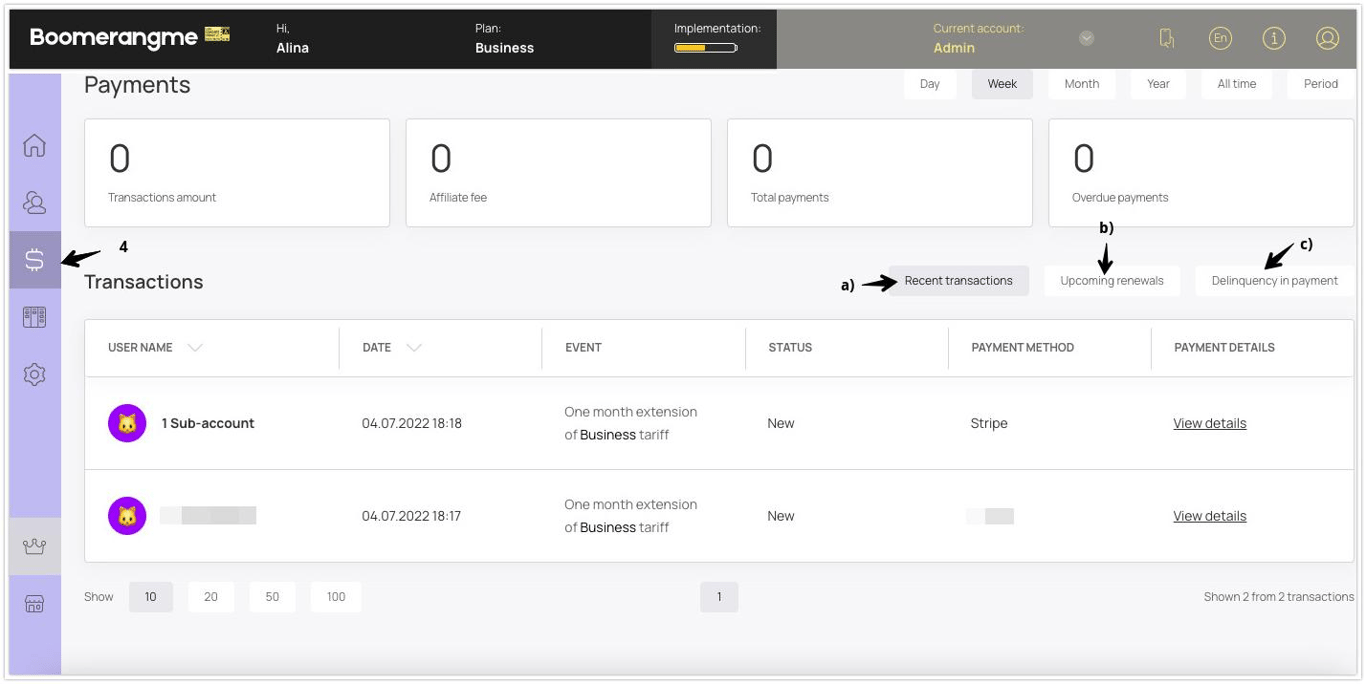Open the En language selector
The height and width of the screenshot is (684, 1366).
click(1220, 38)
